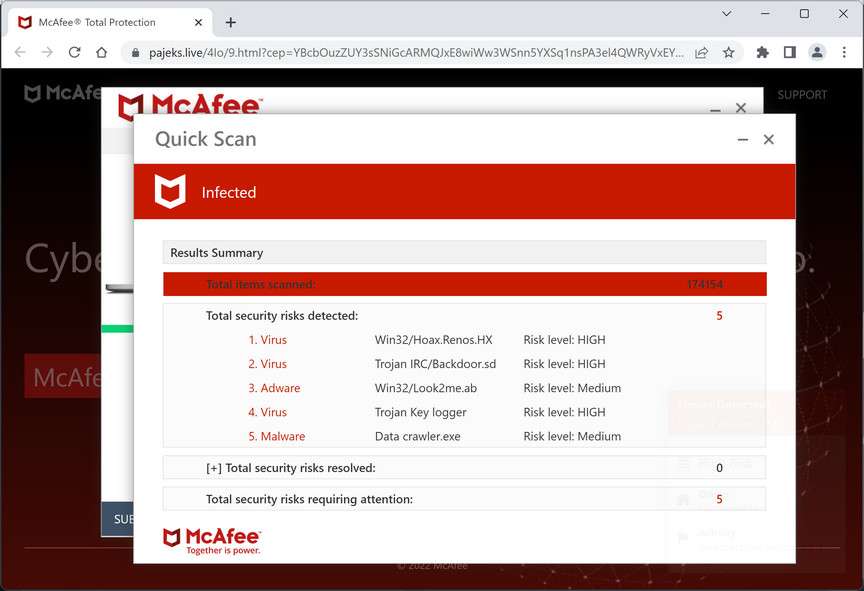The width and height of the screenshot is (864, 591).
Task: Minimize the Quick Scan dialog
Action: point(743,140)
